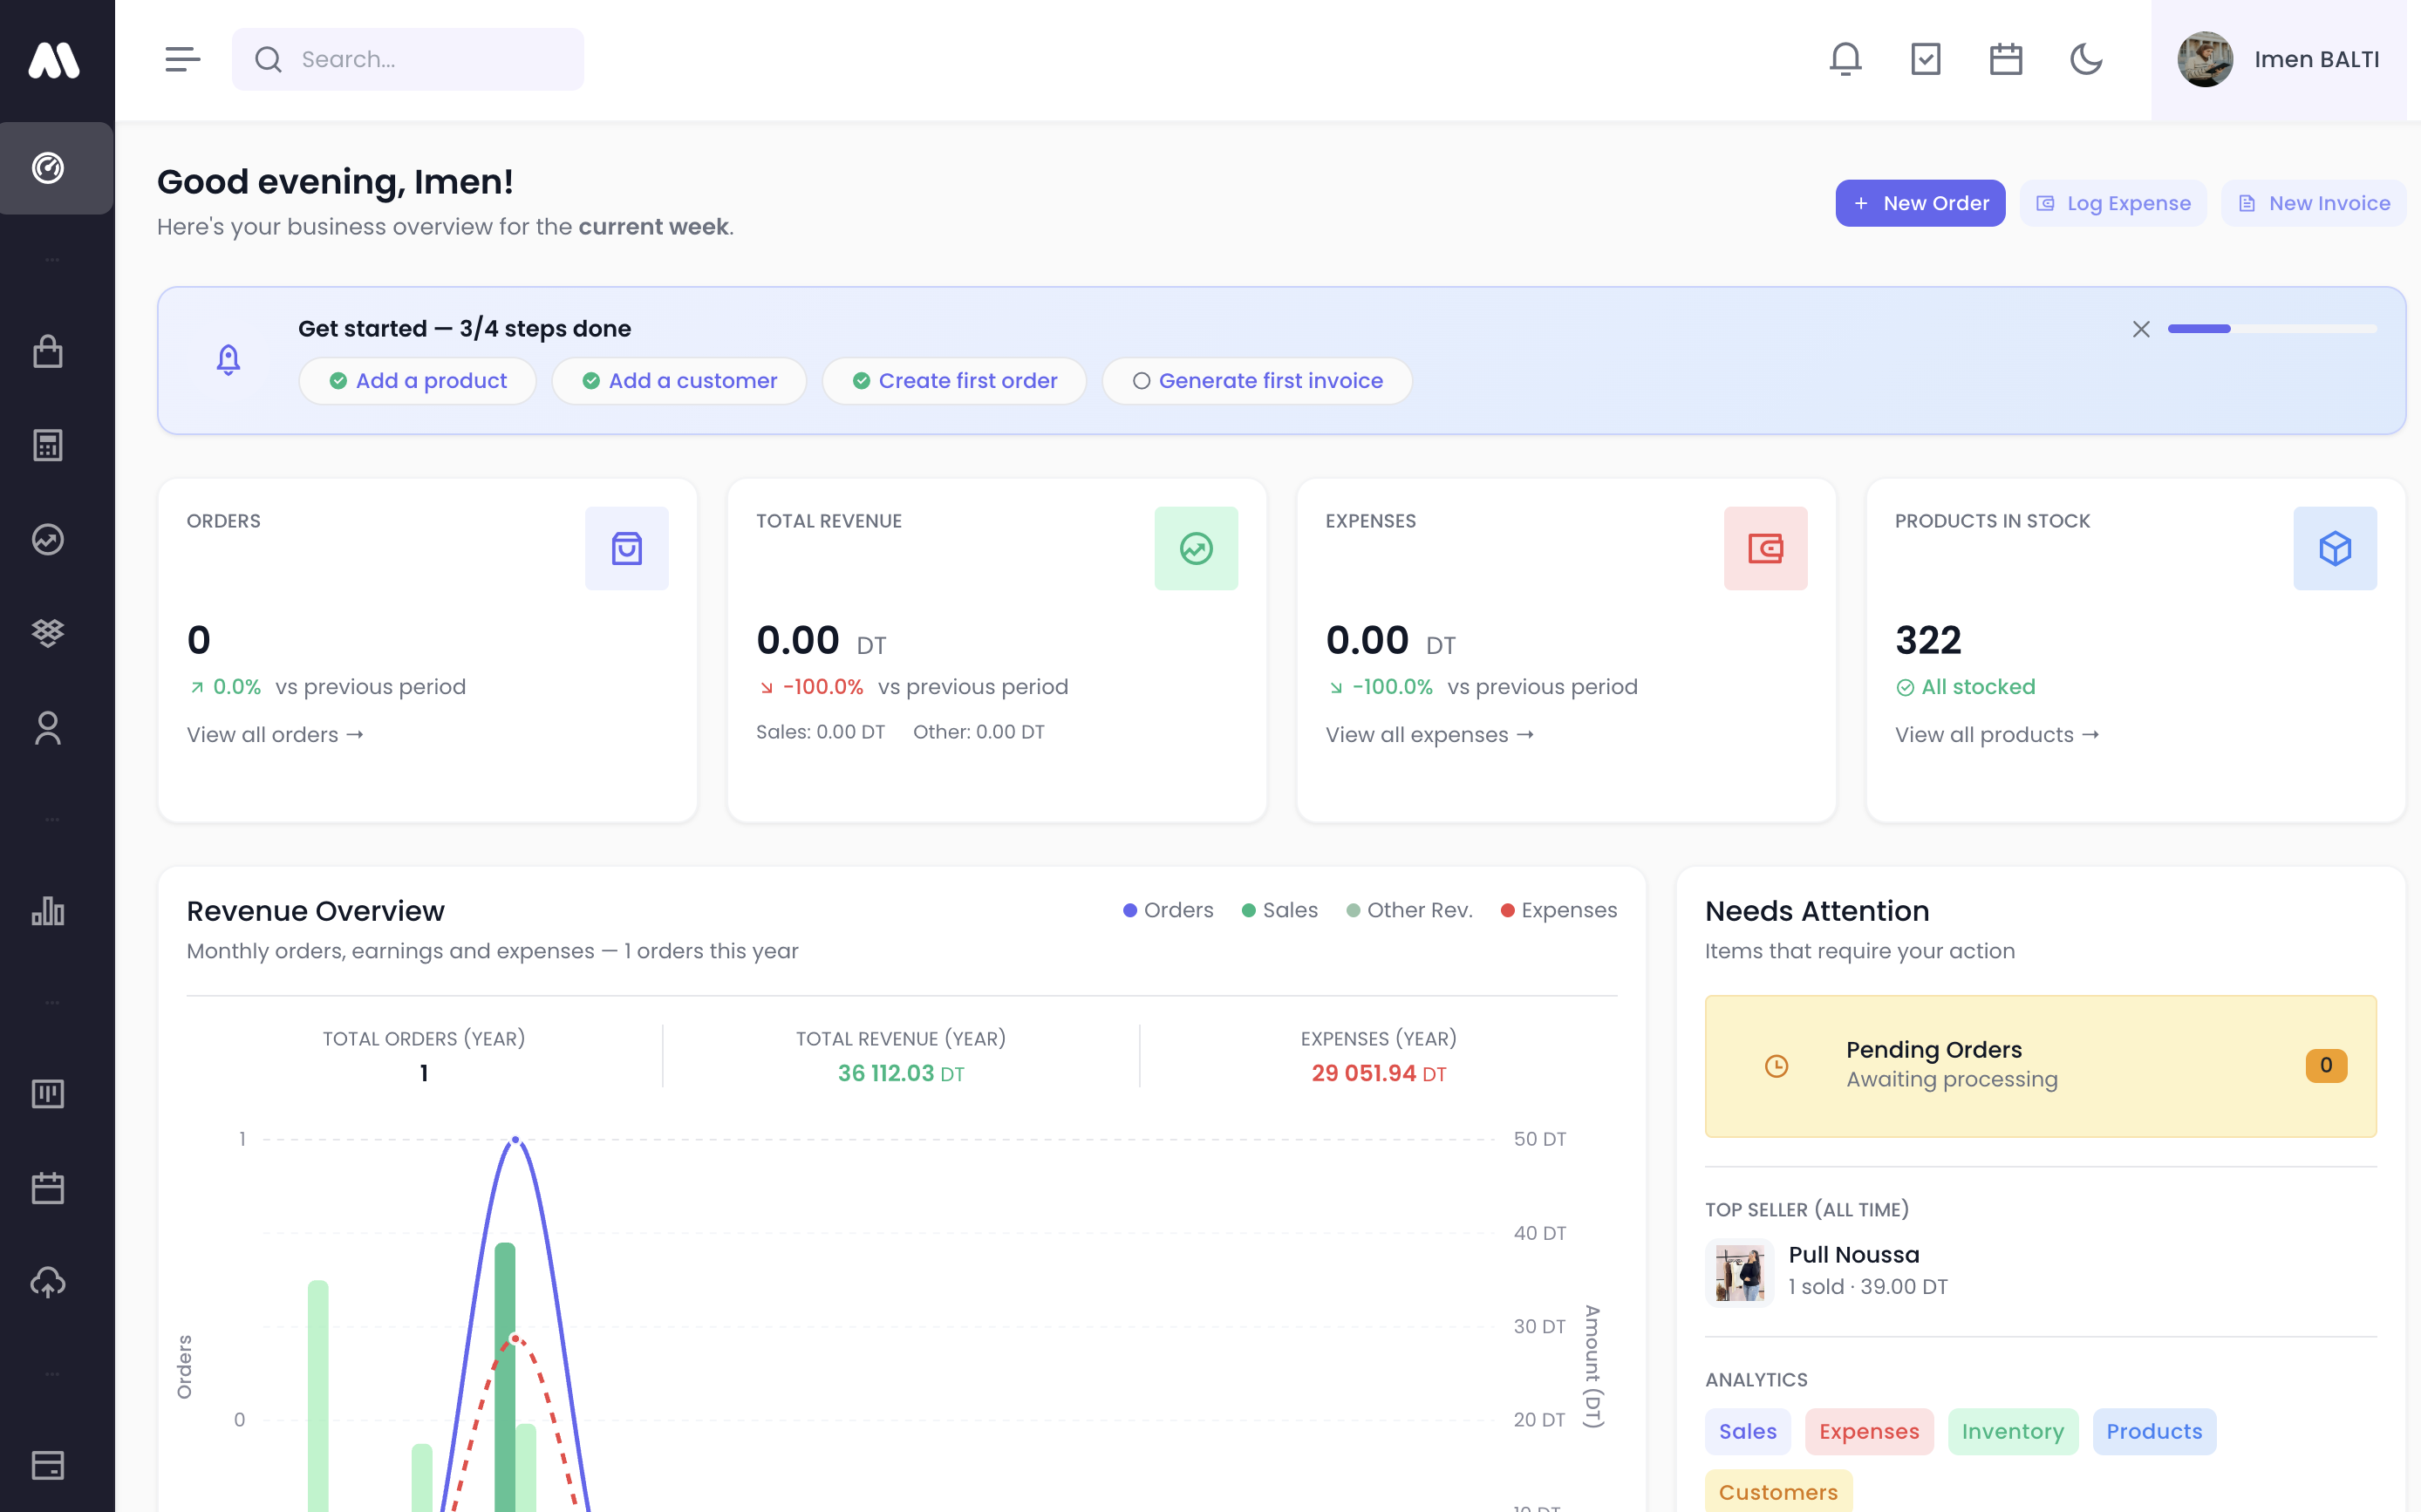Open the Orders shopping bag icon in sidebar

pos(49,352)
